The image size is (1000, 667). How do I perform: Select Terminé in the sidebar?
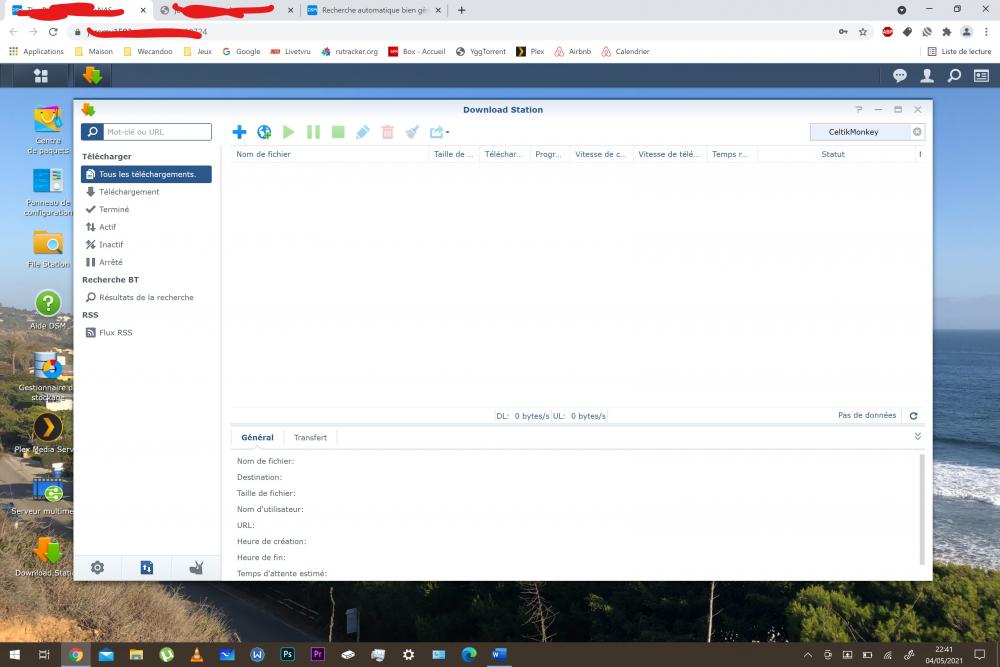(114, 209)
